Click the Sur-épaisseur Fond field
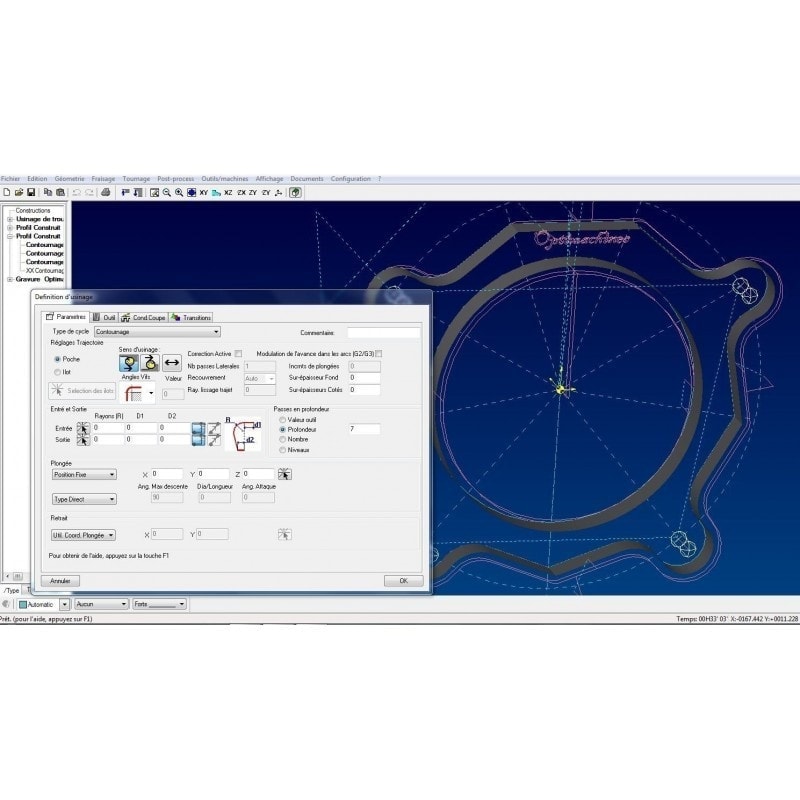 [x=364, y=378]
